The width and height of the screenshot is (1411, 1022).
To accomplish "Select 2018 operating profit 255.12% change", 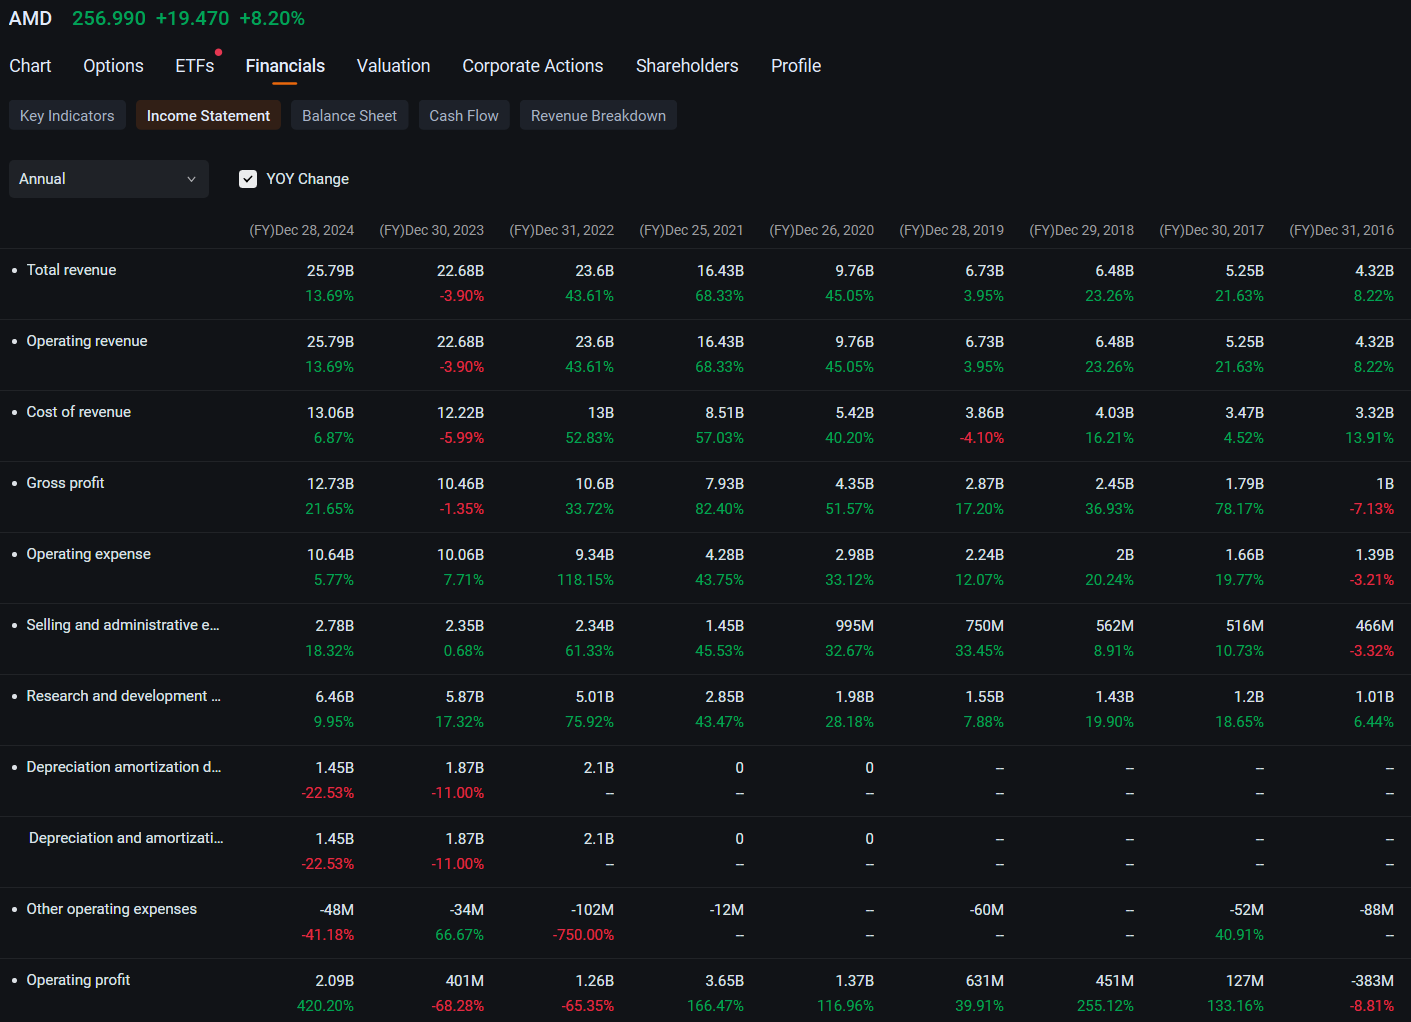I will tap(1105, 1006).
